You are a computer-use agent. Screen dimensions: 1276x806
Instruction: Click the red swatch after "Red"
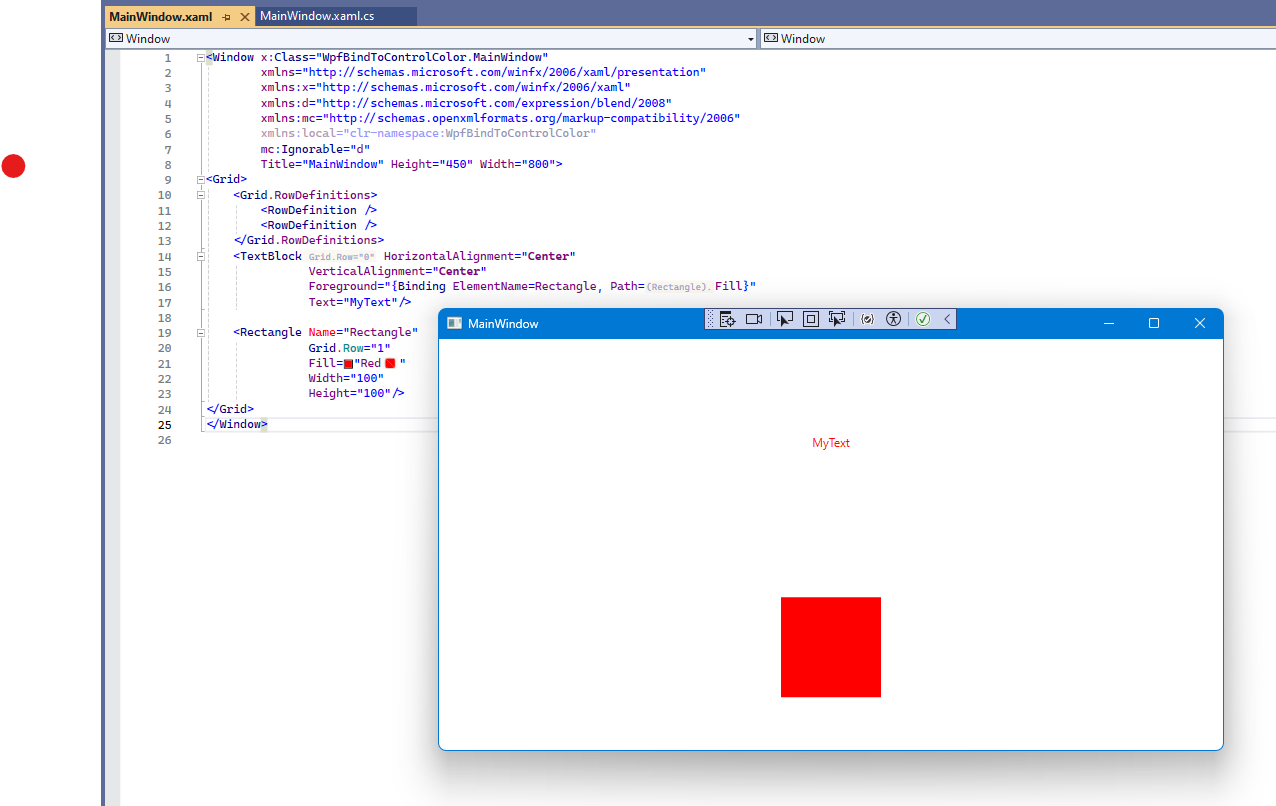click(x=390, y=363)
